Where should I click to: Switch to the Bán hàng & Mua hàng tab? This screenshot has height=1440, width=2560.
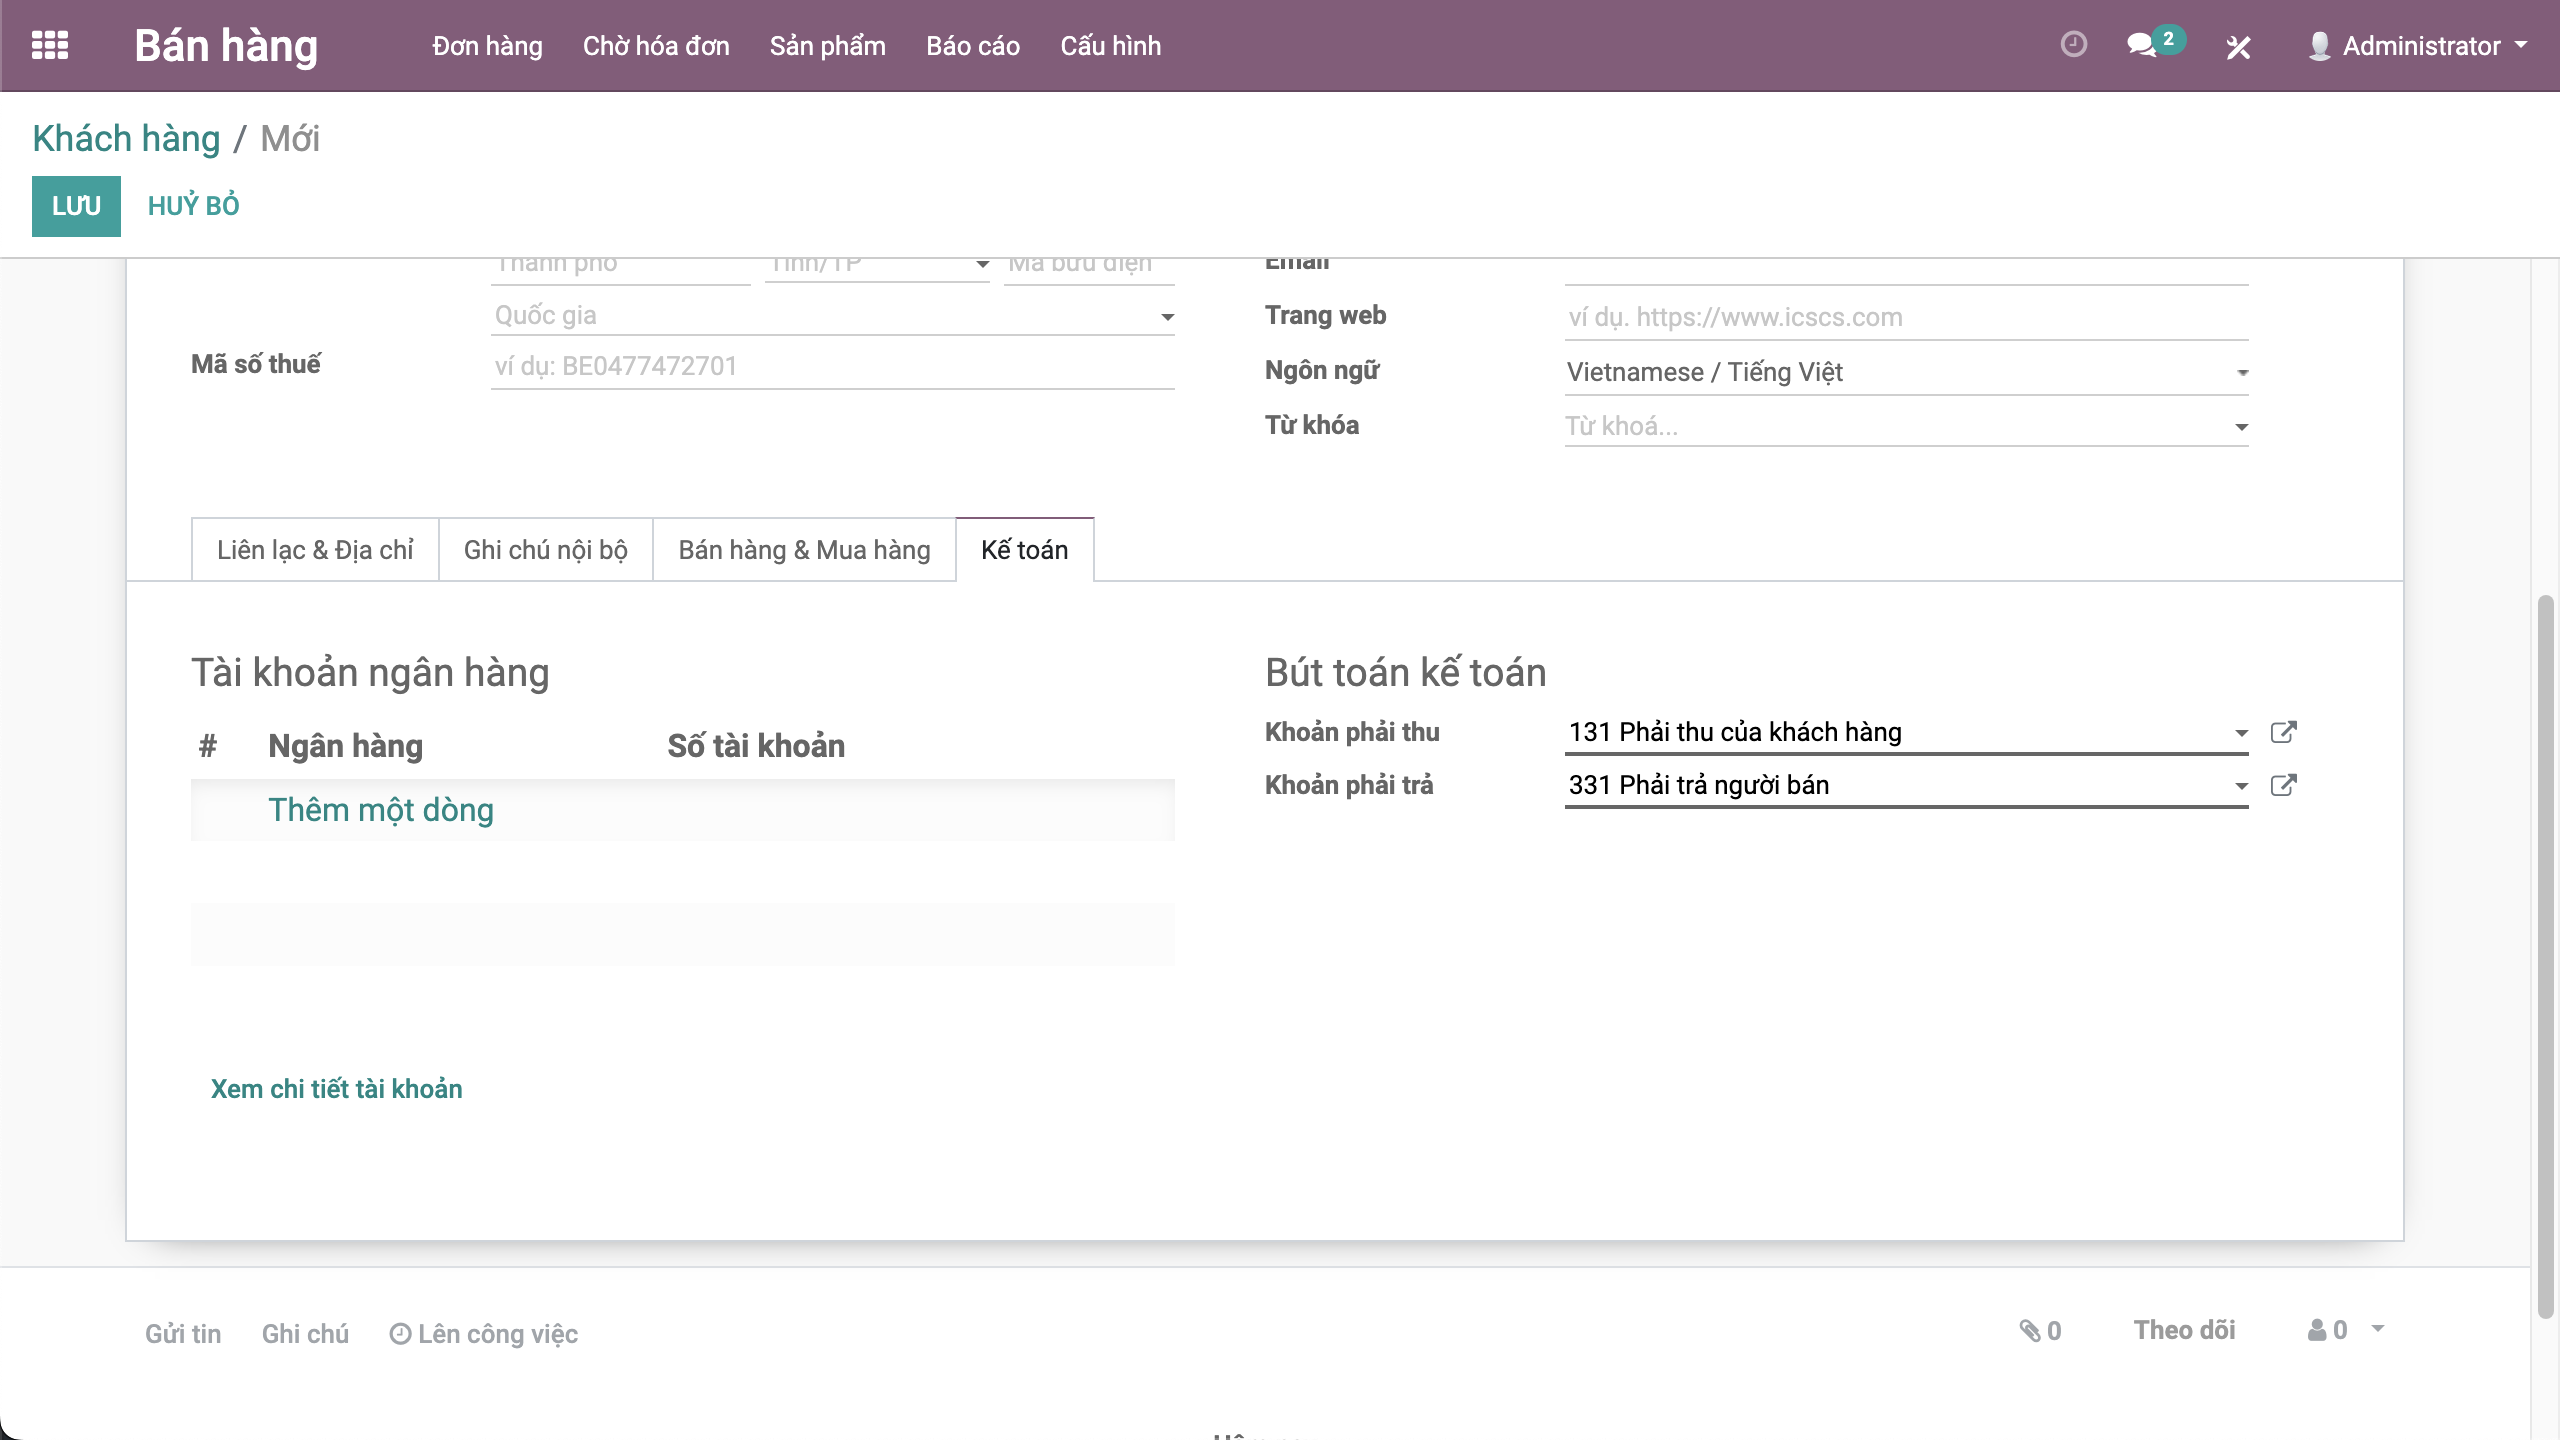click(804, 550)
